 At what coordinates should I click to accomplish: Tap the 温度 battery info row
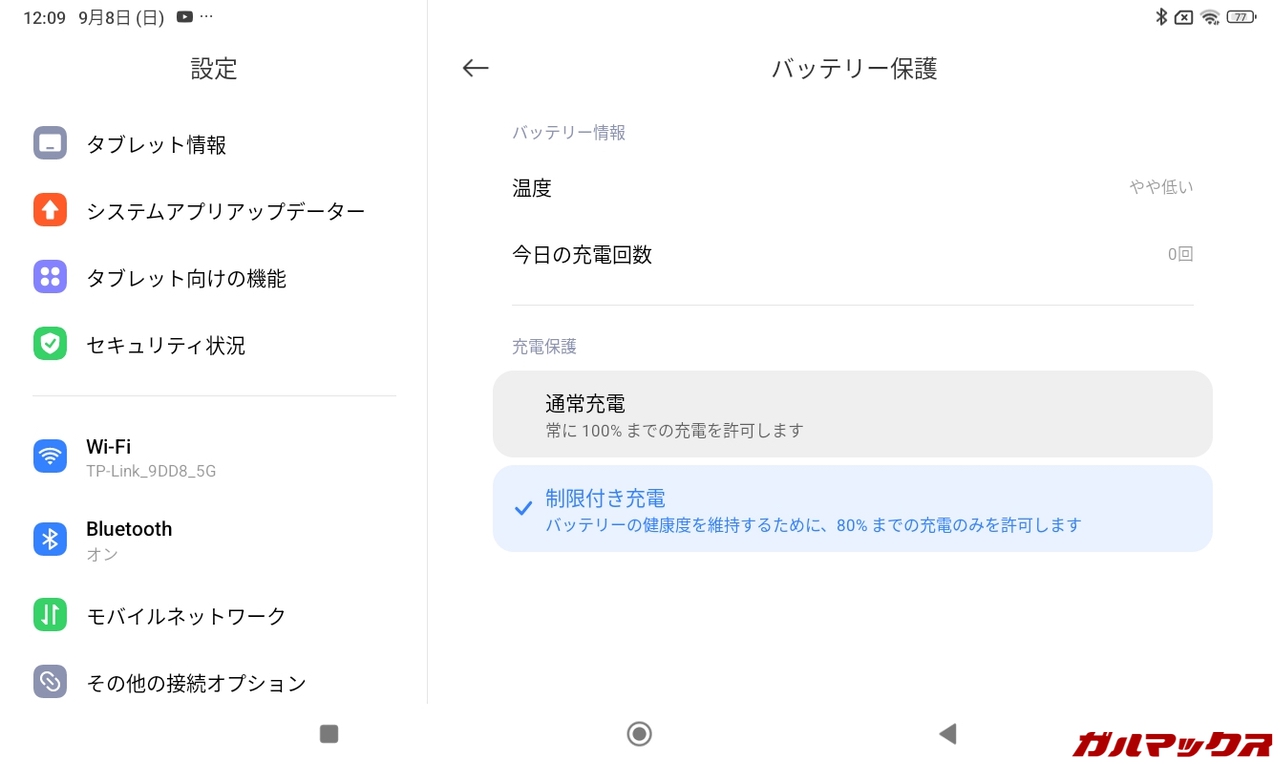pos(852,188)
